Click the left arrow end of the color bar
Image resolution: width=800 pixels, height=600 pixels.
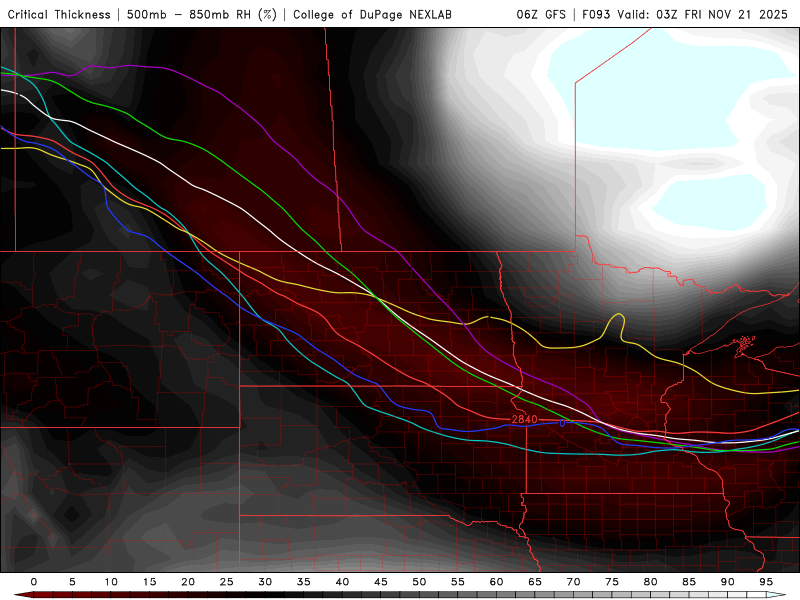coord(23,595)
